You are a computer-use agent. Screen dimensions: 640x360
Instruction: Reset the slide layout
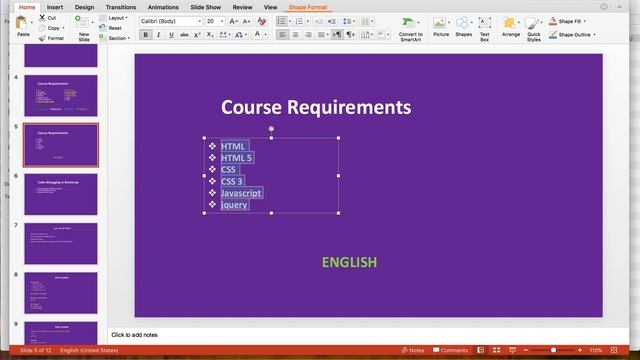[x=111, y=28]
